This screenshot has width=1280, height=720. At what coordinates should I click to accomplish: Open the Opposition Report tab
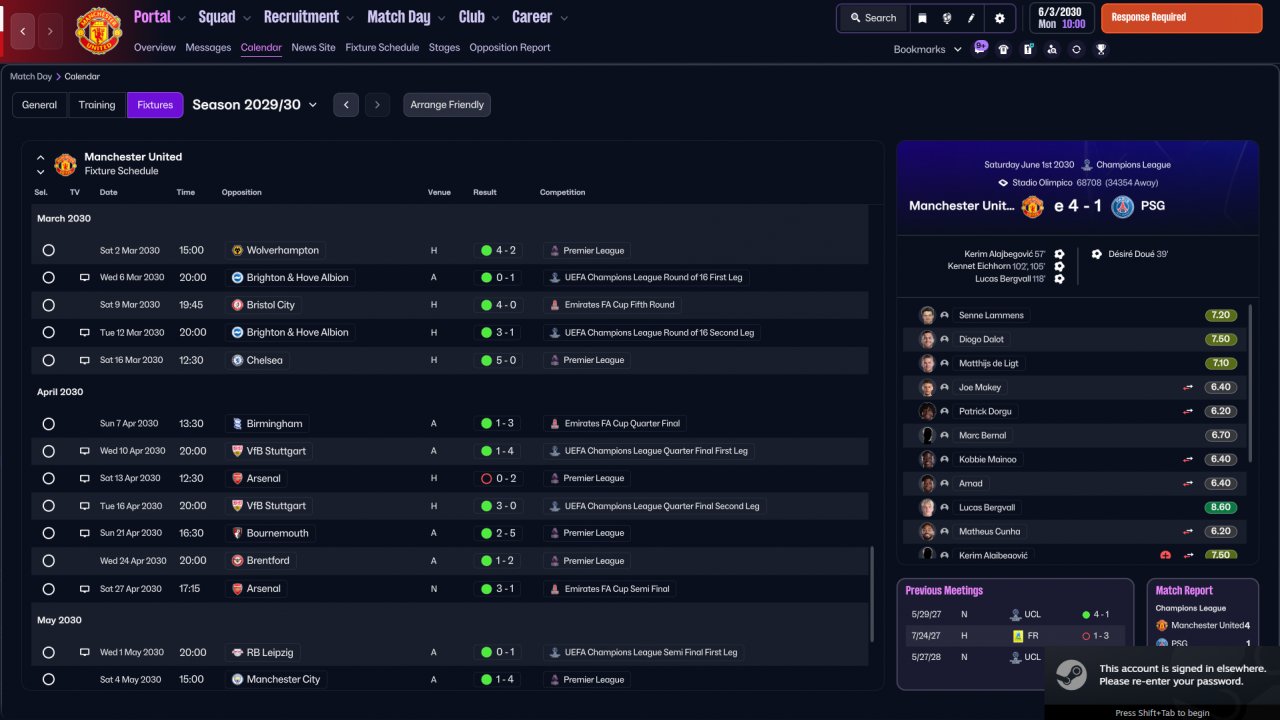510,47
